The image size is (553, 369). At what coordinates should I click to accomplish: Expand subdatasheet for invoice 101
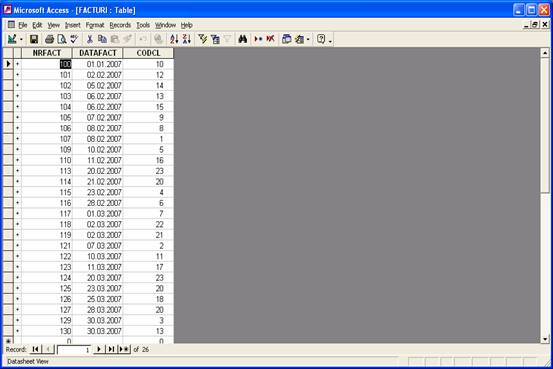17,75
